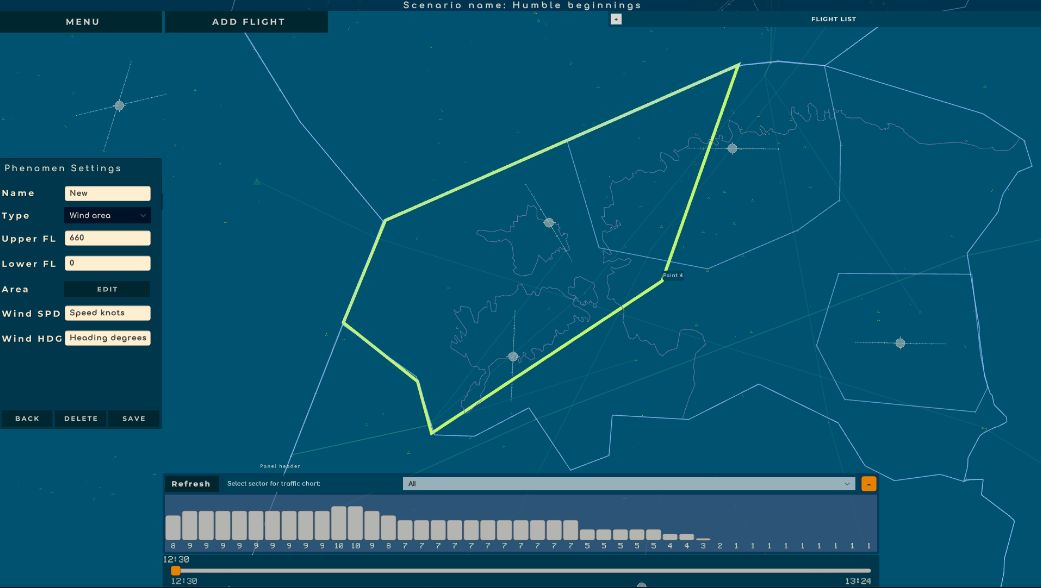Click the navaid icon in the top-left map area
Image resolution: width=1041 pixels, height=588 pixels.
point(118,104)
